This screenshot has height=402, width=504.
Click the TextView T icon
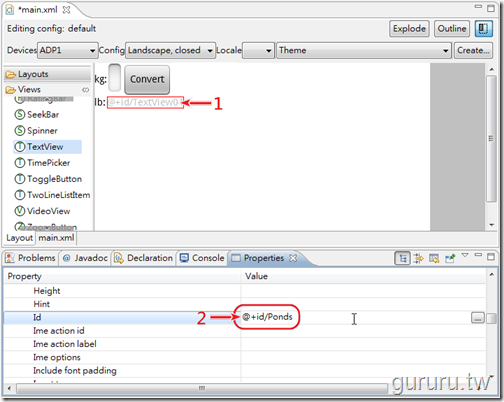point(20,147)
